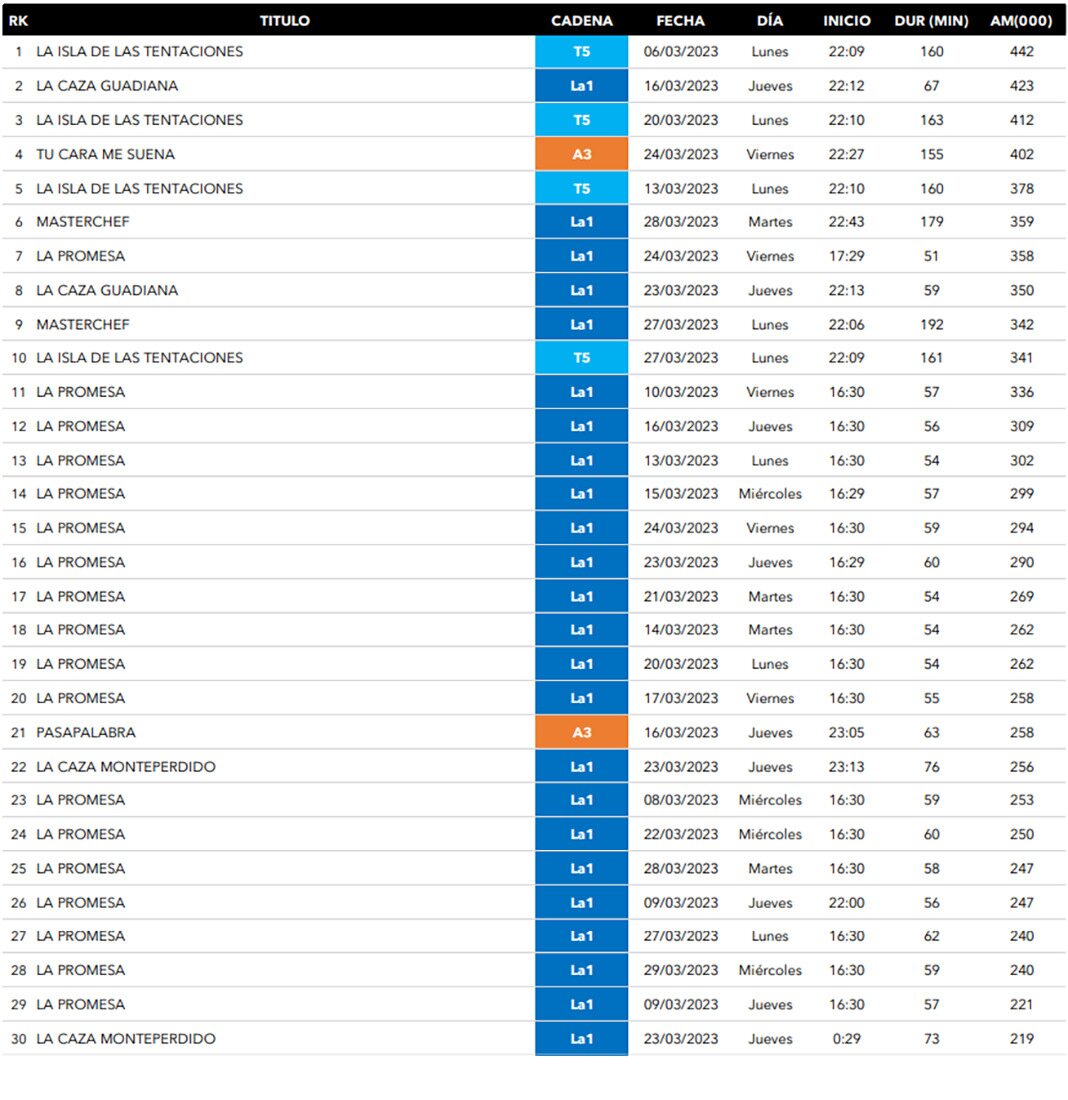The height and width of the screenshot is (1100, 1068).
Task: Click the orange A3 badge in the Pasapalabra row
Action: coord(581,732)
